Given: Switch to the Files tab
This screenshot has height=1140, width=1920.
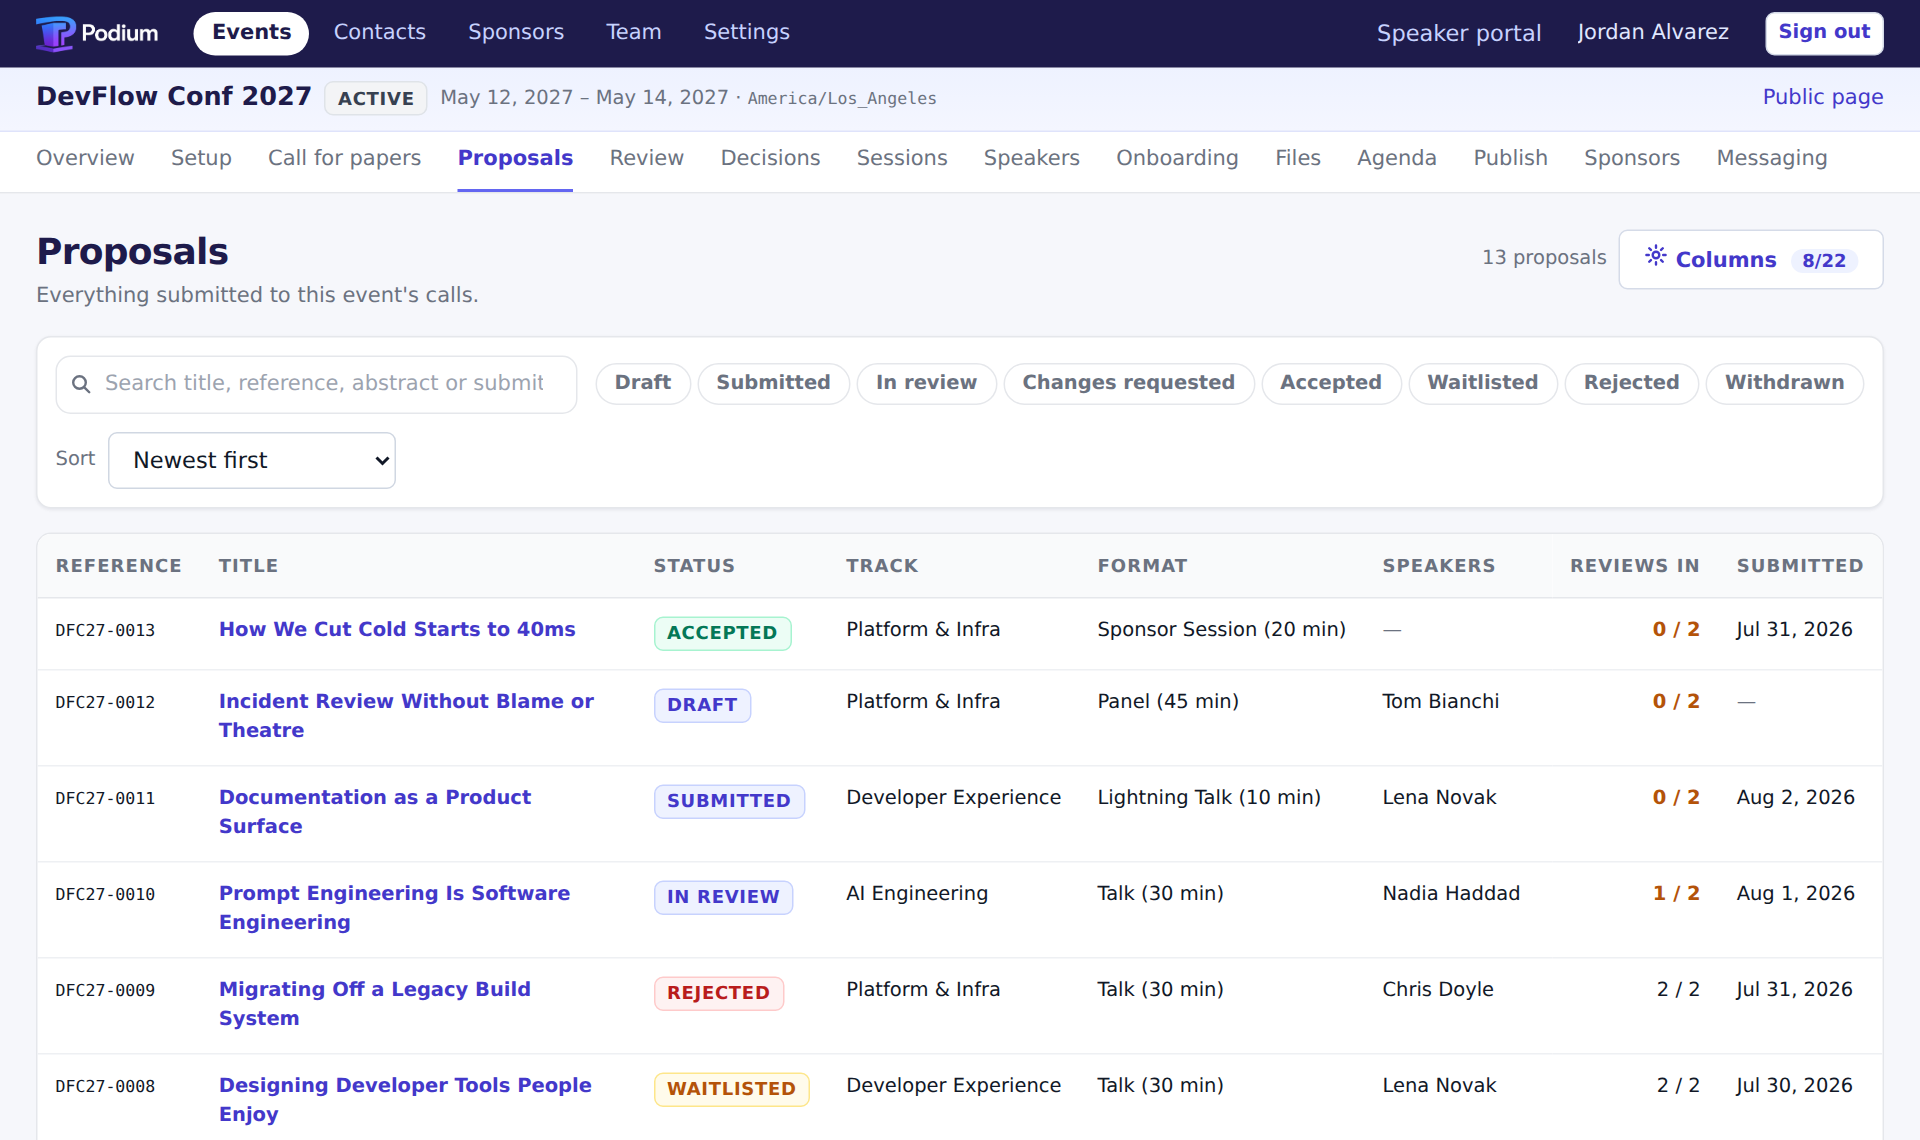Looking at the screenshot, I should click(x=1298, y=158).
